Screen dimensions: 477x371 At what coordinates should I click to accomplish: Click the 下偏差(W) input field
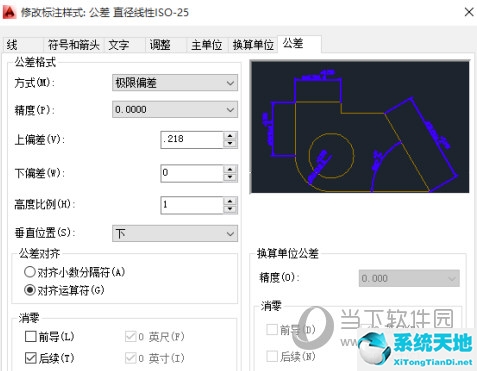(x=192, y=173)
